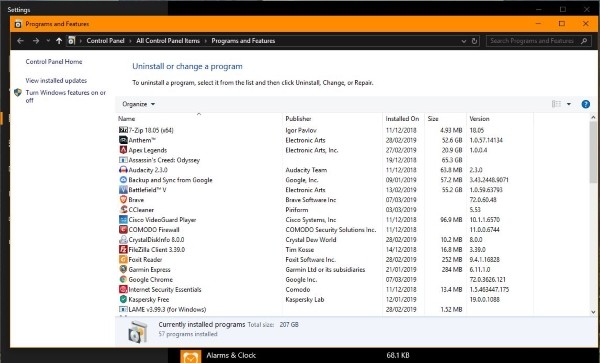Expand chevron after All Control Panel Items
The width and height of the screenshot is (600, 363).
205,41
